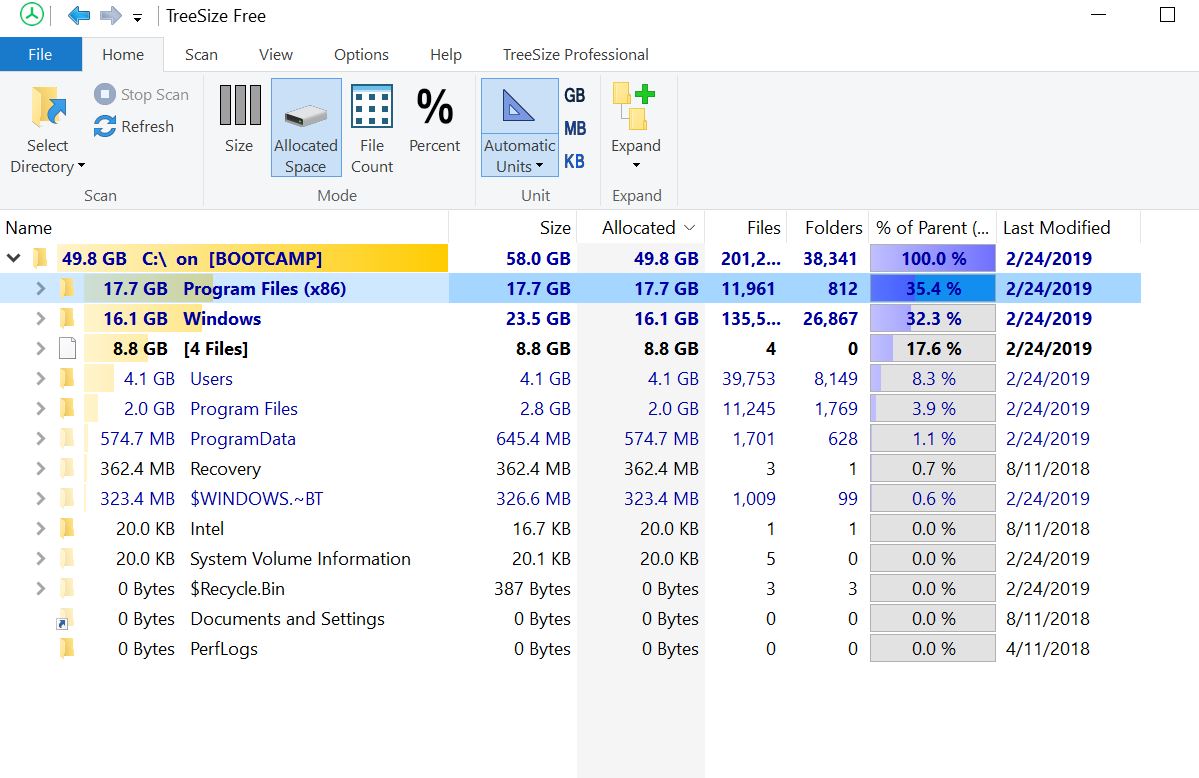Click the Automatic Units triangle icon

518,106
